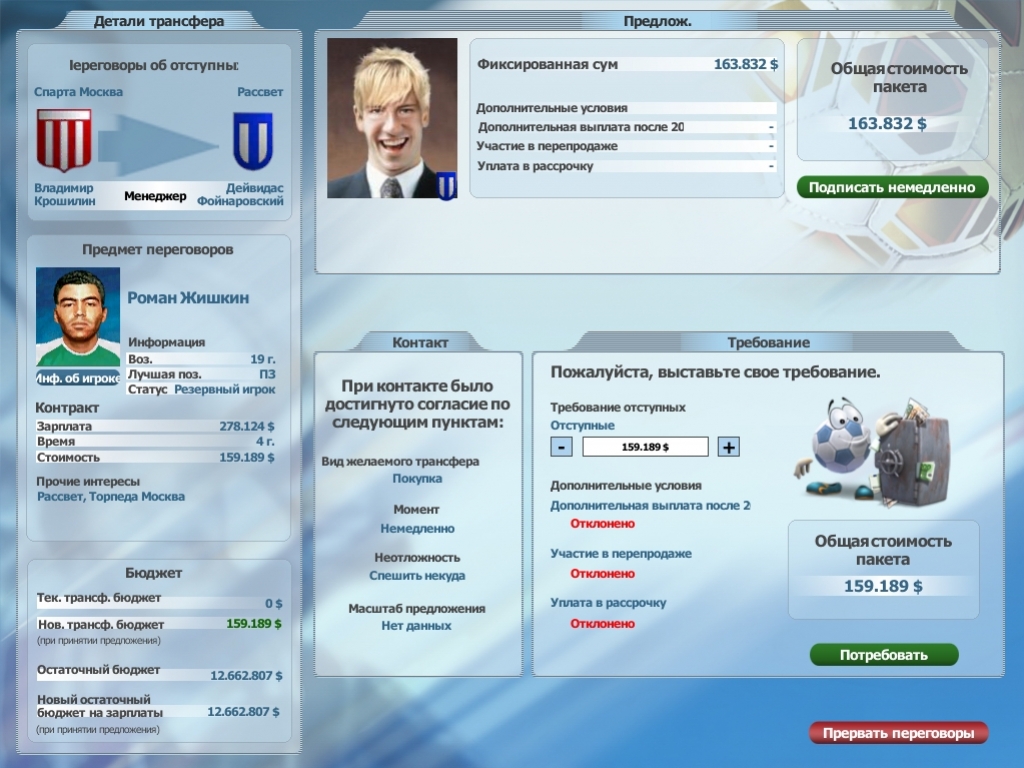Screen dimensions: 1024x768
Task: Click the Спарта Москва club name link
Action: [x=78, y=92]
